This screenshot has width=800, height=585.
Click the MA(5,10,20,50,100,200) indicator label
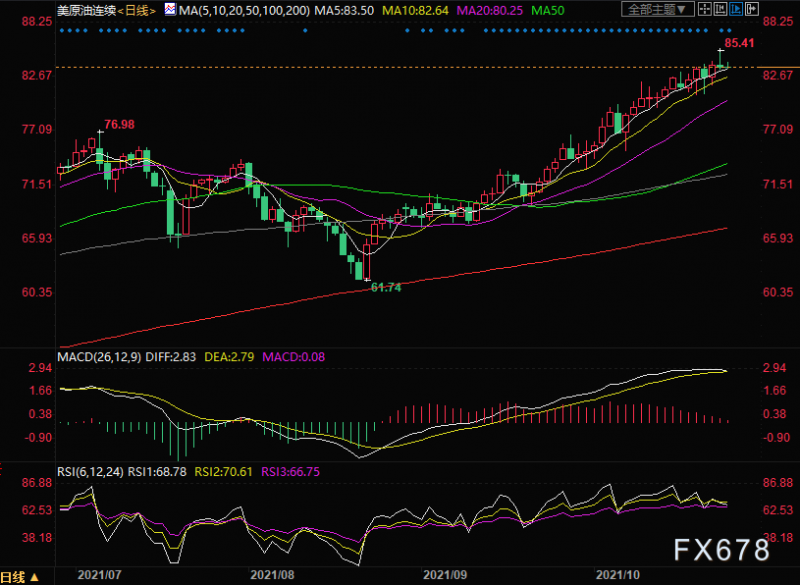pyautogui.click(x=244, y=10)
